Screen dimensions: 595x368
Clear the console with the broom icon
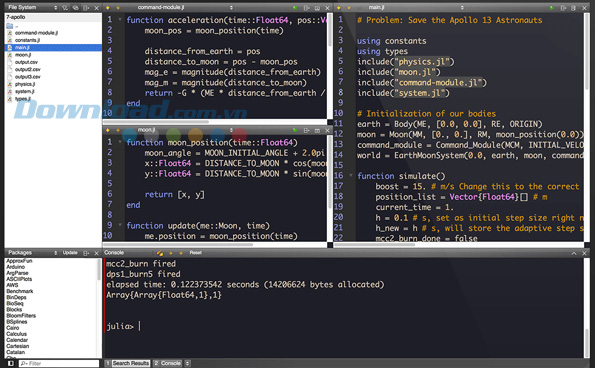point(160,253)
